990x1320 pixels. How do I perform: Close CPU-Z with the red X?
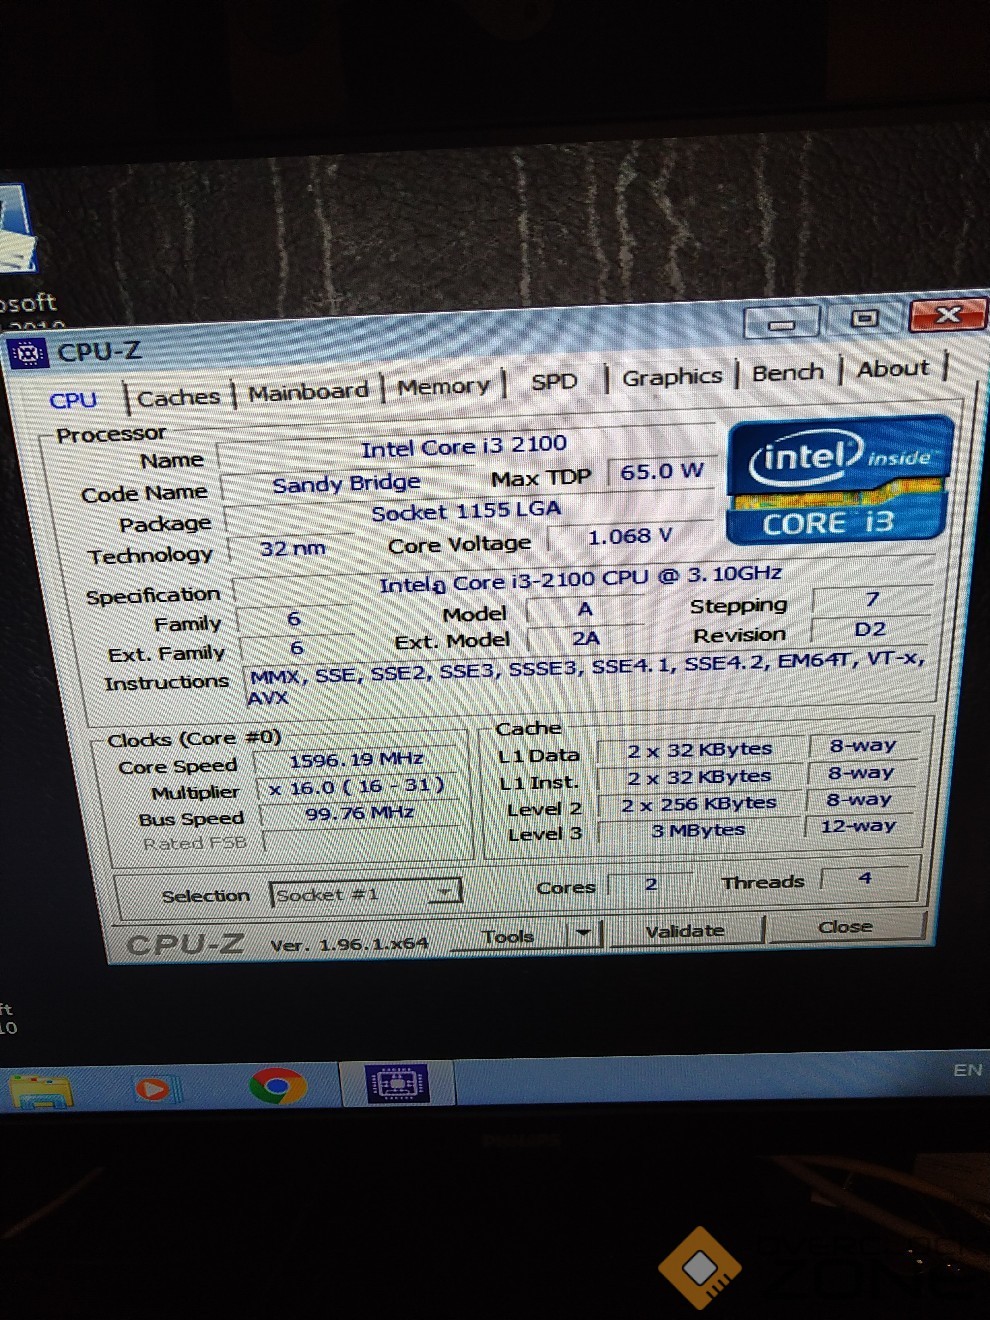click(x=947, y=315)
